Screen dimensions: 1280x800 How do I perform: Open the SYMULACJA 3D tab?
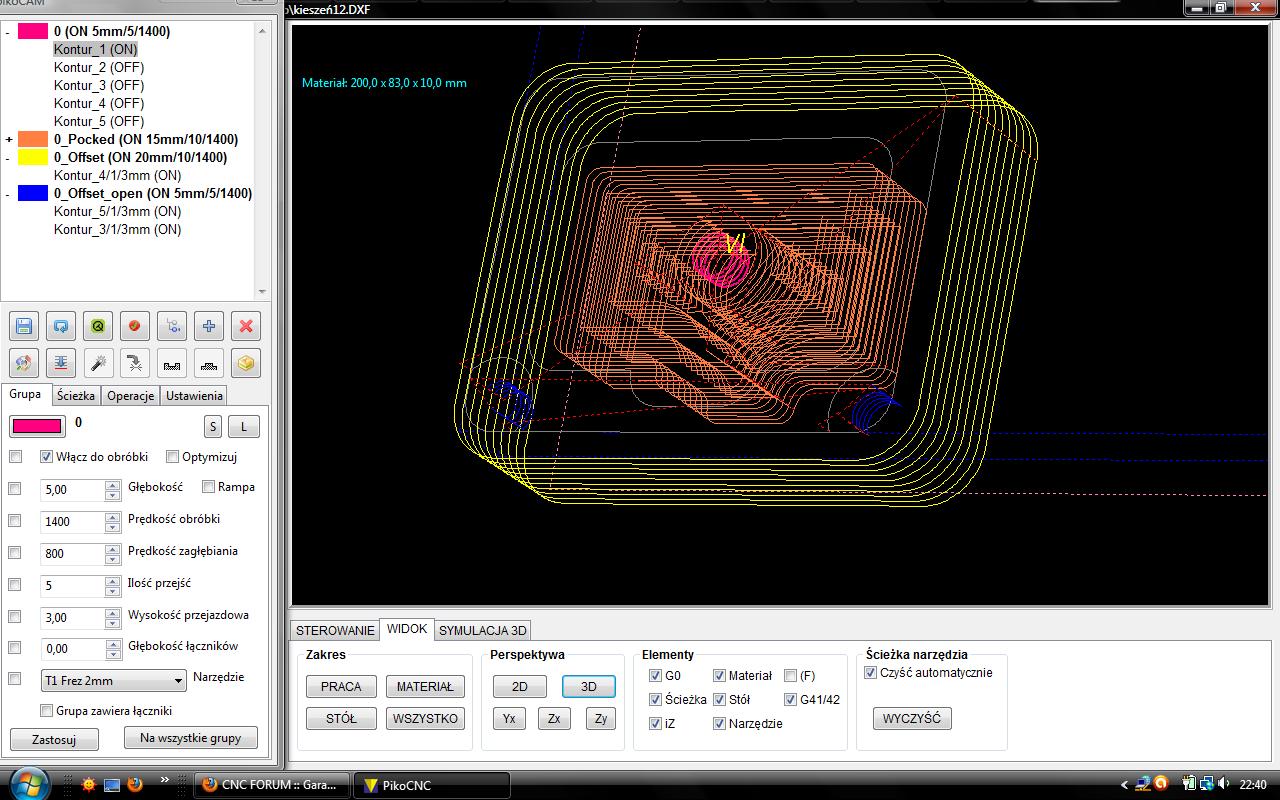[x=483, y=630]
